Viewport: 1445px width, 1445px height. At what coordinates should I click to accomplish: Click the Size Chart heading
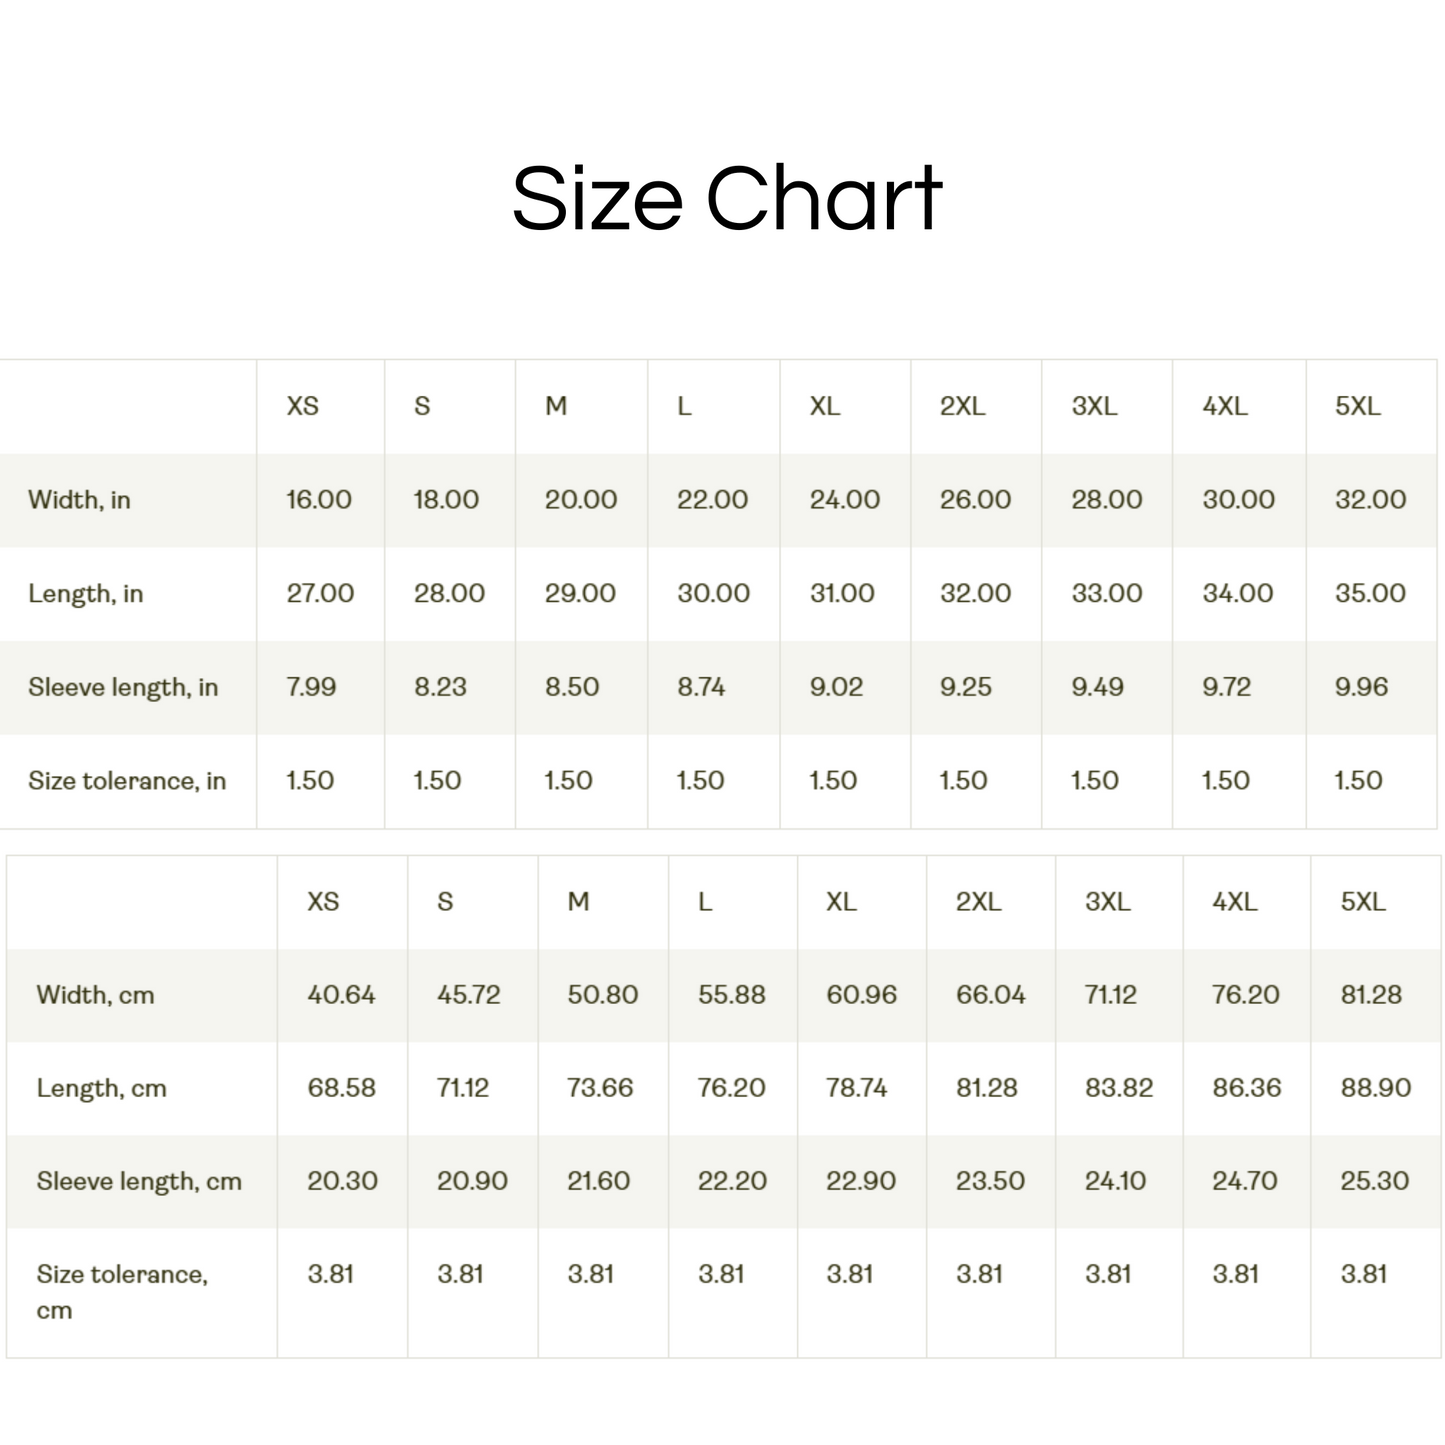(x=727, y=198)
